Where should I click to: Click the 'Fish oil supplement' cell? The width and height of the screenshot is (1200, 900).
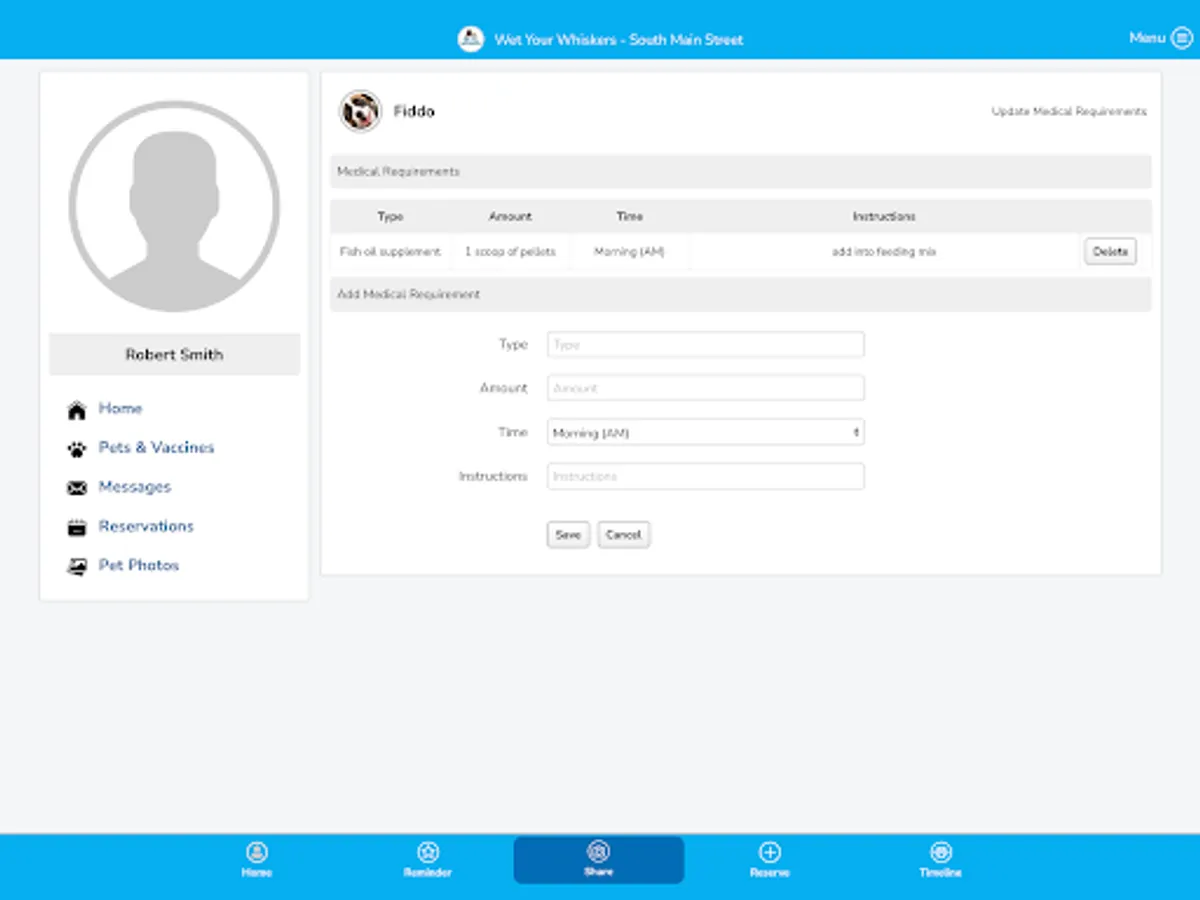[x=390, y=252]
